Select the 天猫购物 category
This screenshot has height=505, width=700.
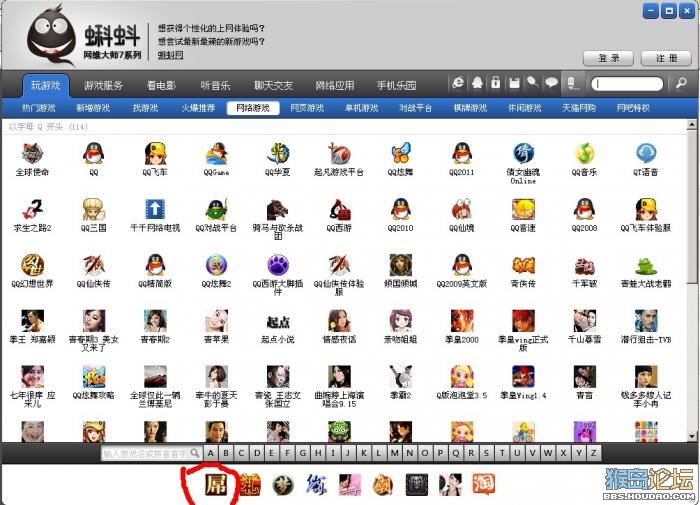coord(579,108)
